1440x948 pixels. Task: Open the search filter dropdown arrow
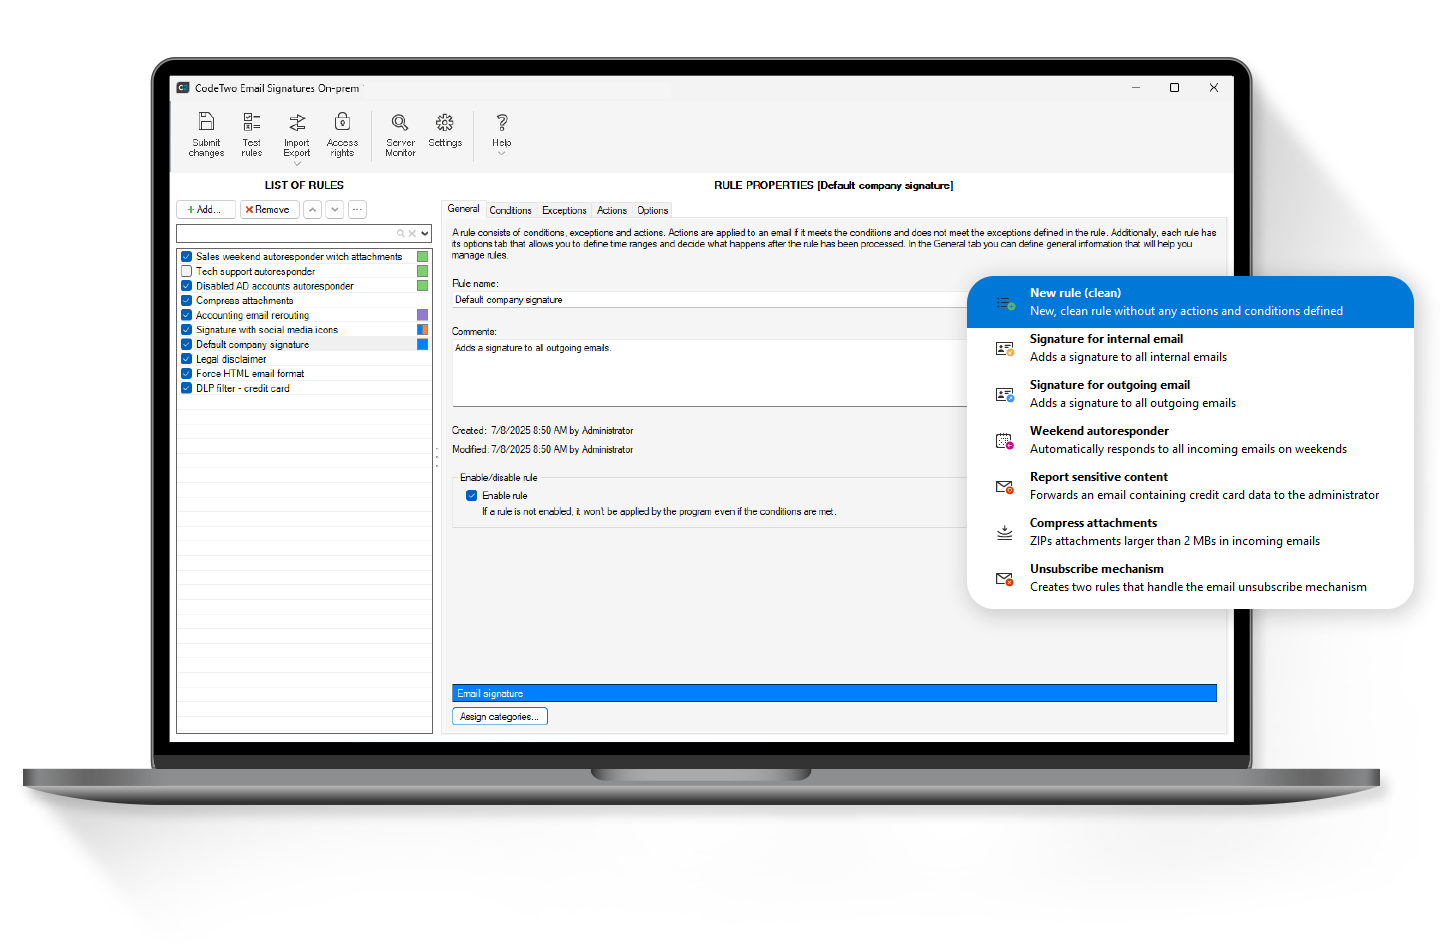[x=424, y=233]
